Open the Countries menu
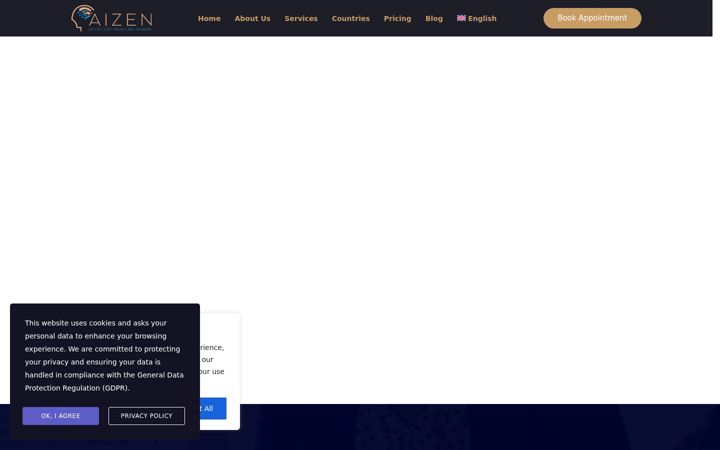Viewport: 720px width, 450px height. pyautogui.click(x=350, y=18)
